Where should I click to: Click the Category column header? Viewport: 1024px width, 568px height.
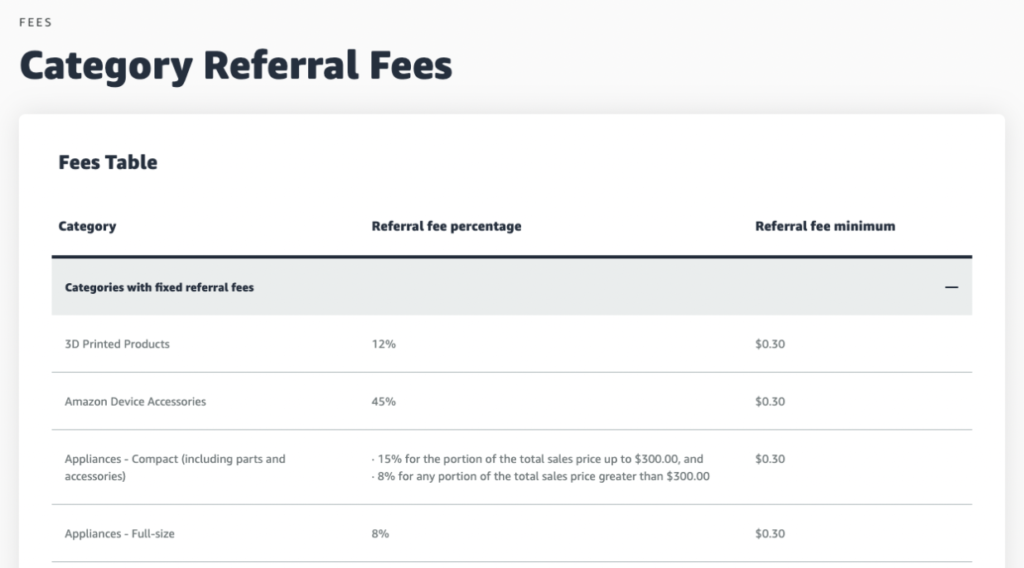pos(87,226)
